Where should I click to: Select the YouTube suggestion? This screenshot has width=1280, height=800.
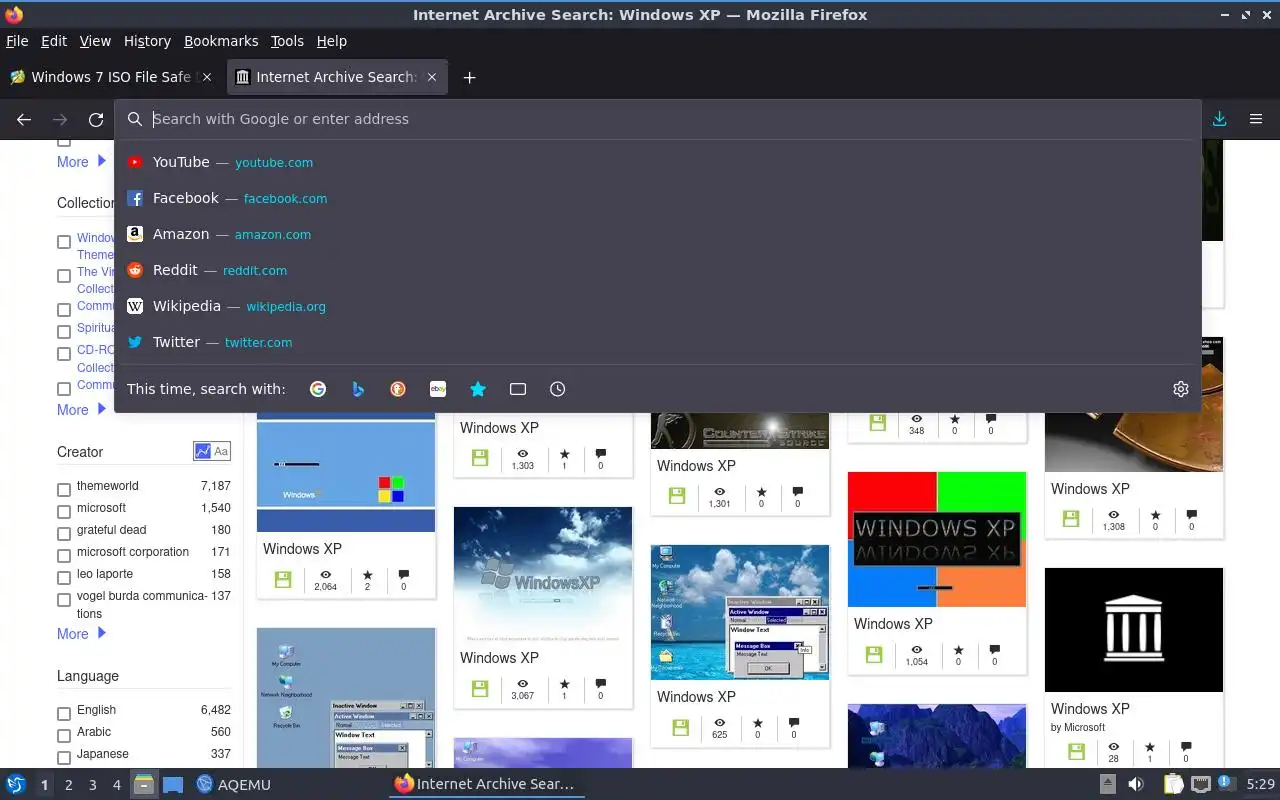[658, 162]
